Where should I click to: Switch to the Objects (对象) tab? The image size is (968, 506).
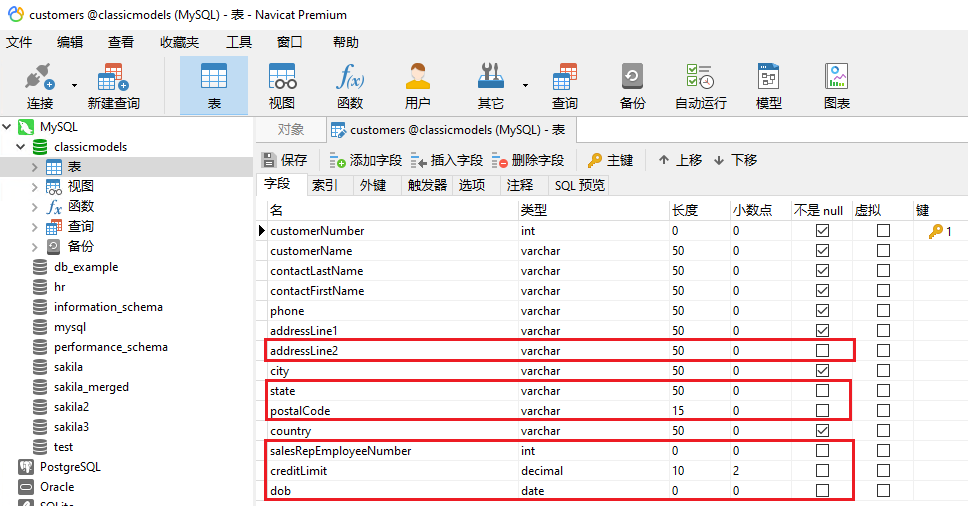291,130
